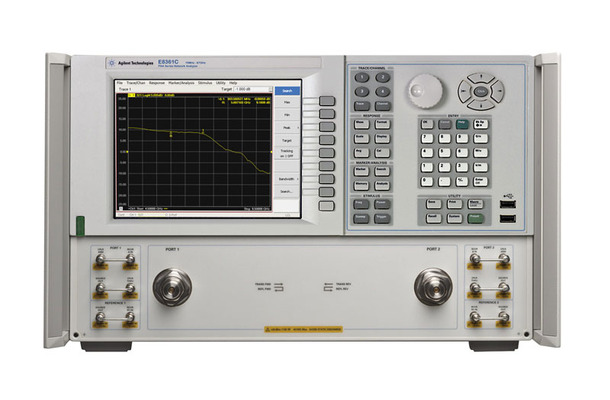The width and height of the screenshot is (610, 400).
Task: Toggle the green power switch
Action: pyautogui.click(x=80, y=226)
